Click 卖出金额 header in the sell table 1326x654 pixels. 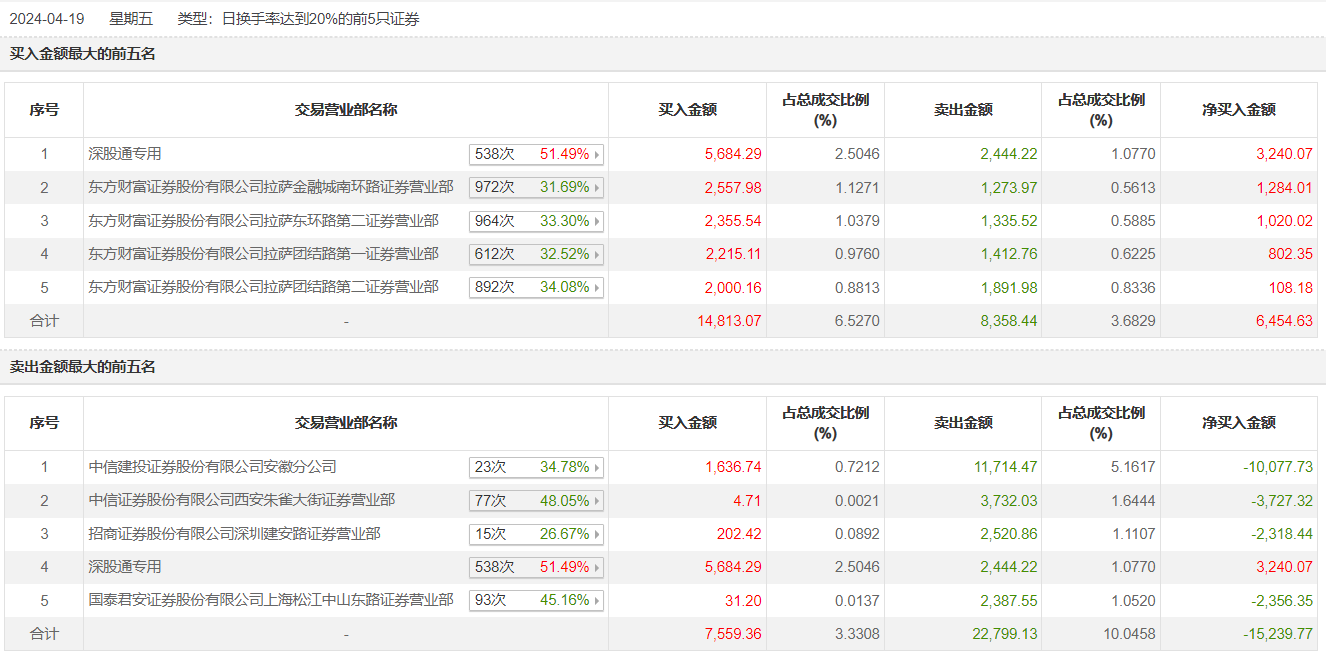963,423
